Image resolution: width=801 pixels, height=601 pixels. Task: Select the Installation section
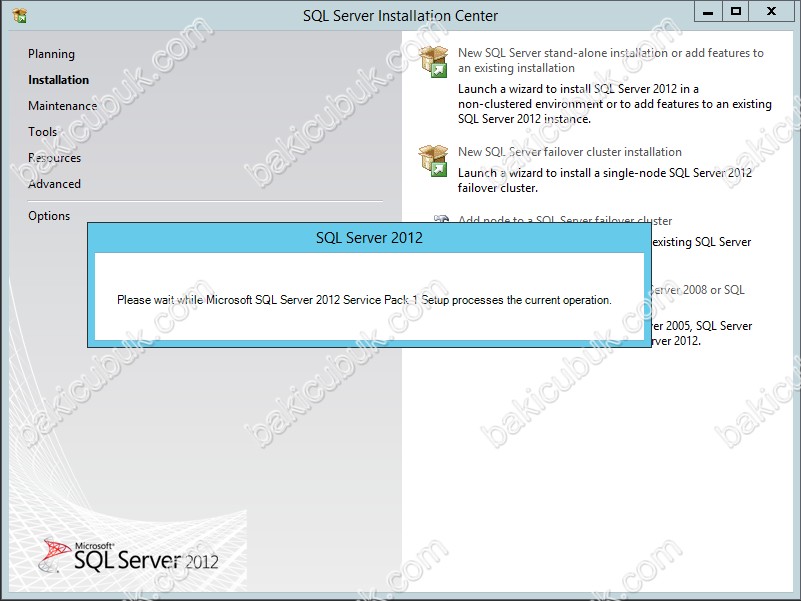[x=58, y=80]
